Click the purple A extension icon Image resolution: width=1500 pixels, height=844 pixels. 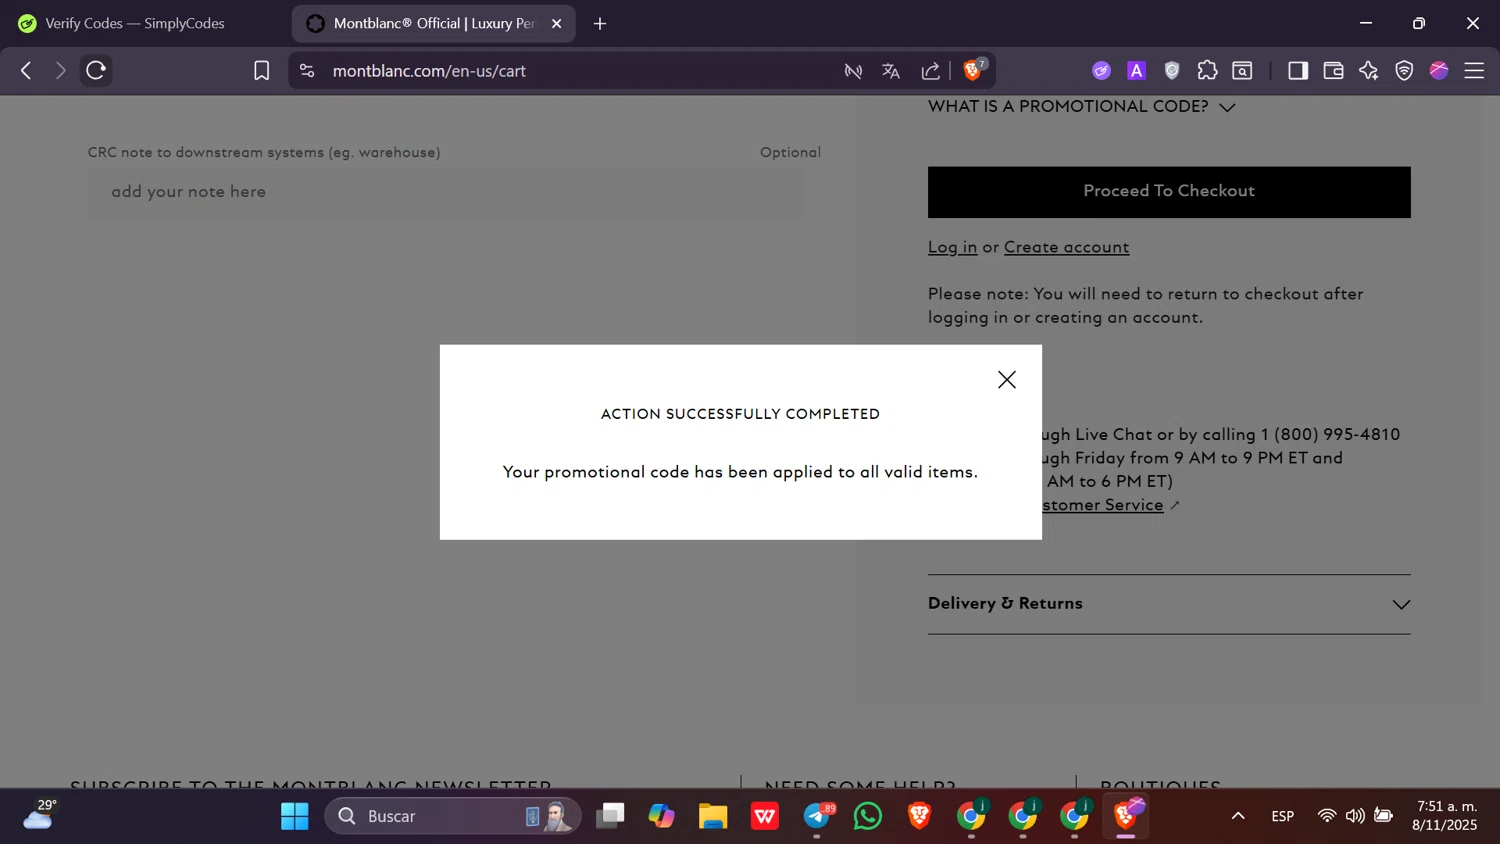click(x=1136, y=70)
